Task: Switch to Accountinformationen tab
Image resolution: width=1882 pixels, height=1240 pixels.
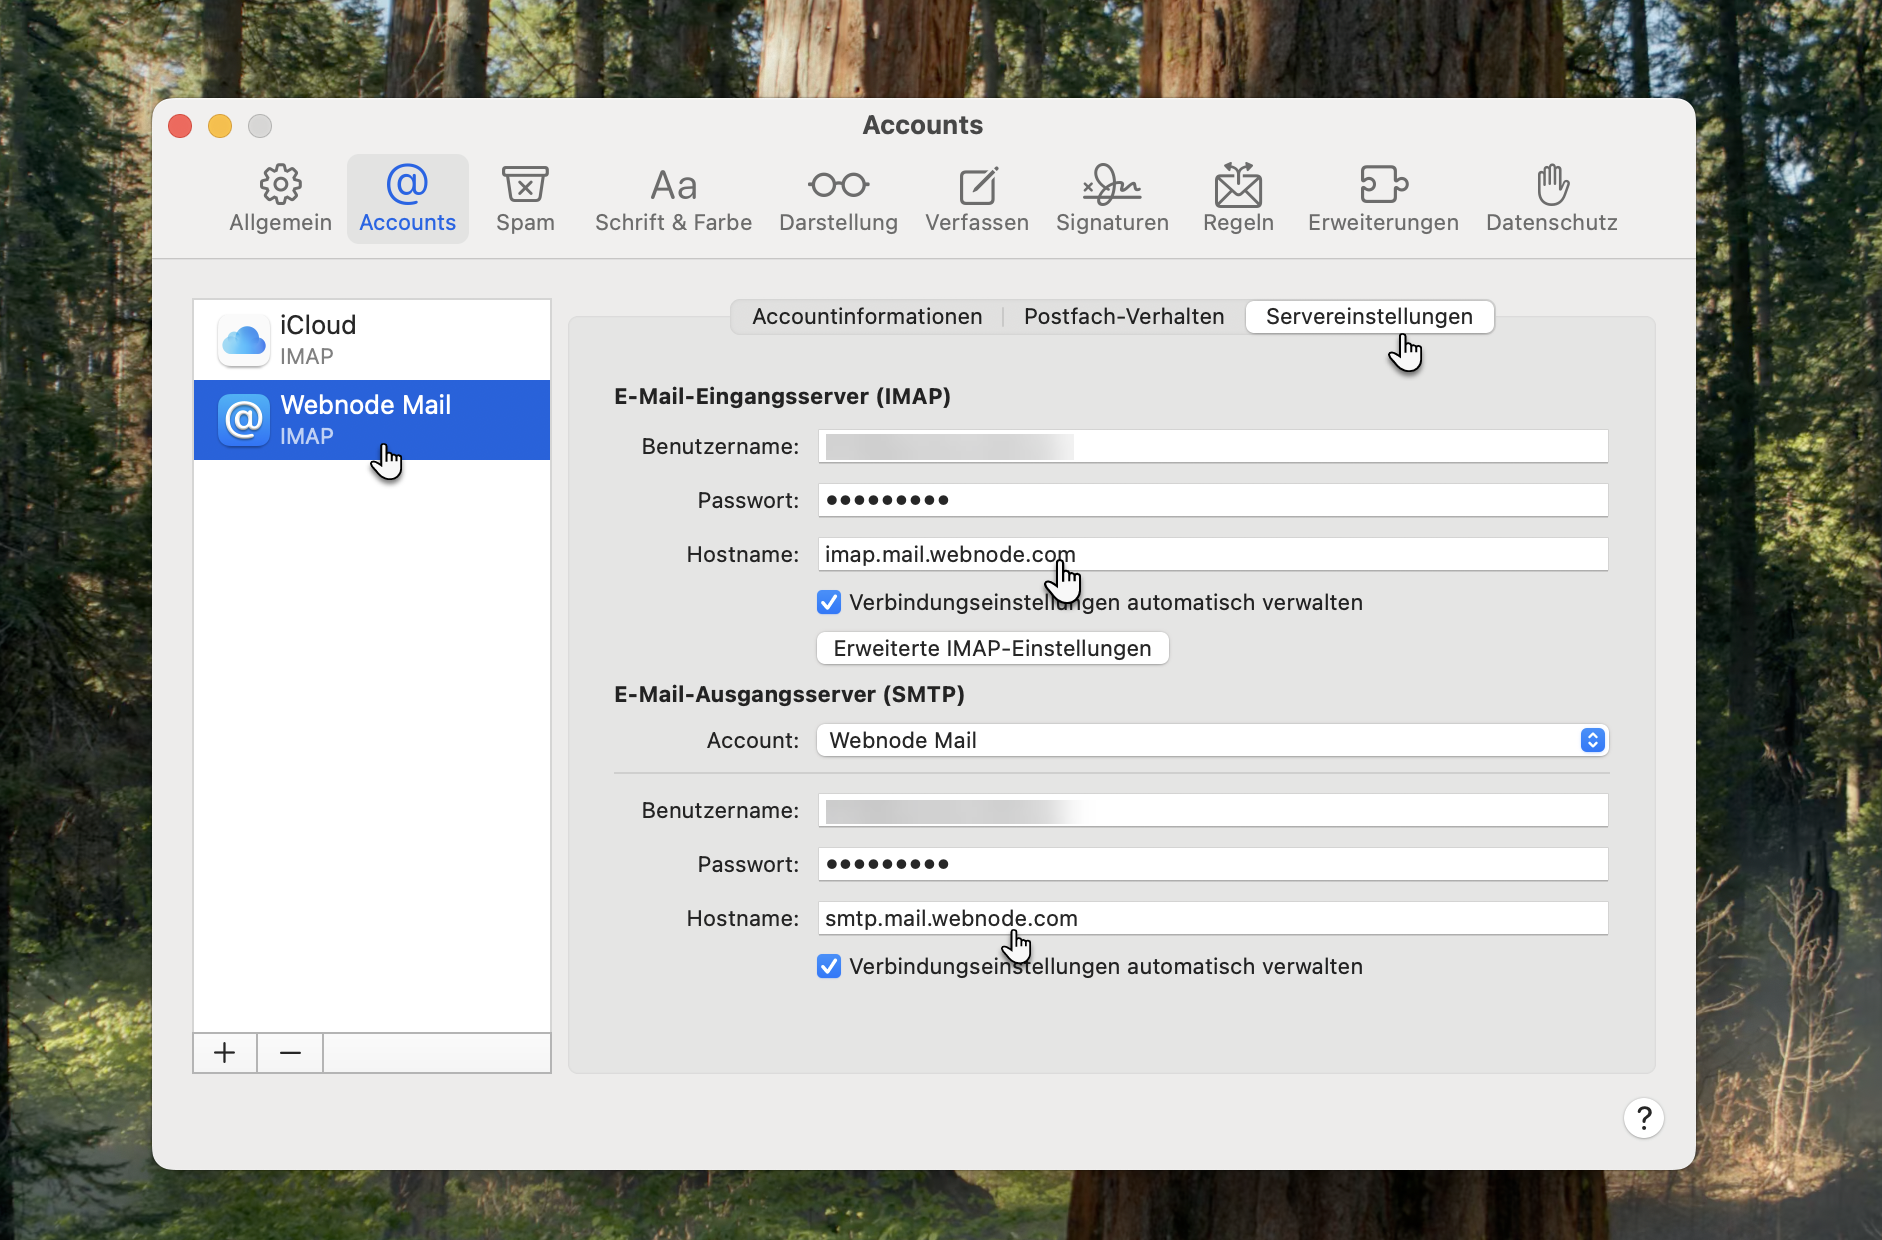Action: [867, 317]
